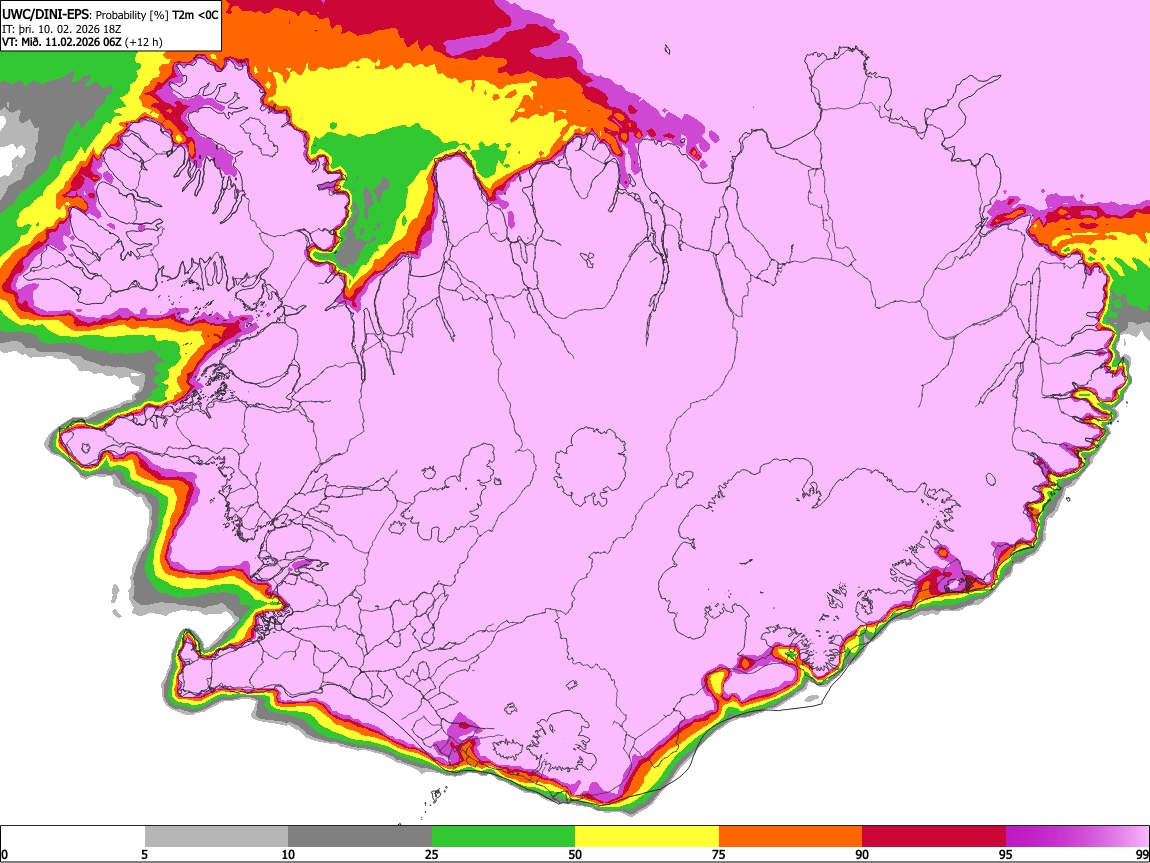Viewport: 1150px width, 863px height.
Task: Click the legend value '25'
Action: pos(432,854)
